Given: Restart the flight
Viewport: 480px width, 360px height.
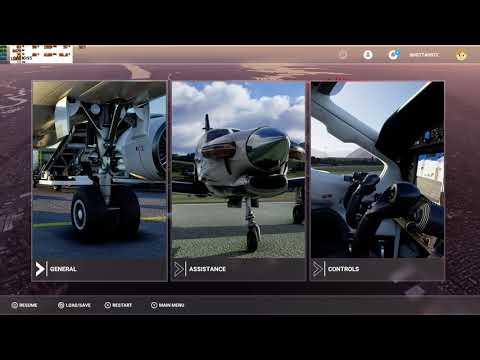Looking at the screenshot, I should [118, 305].
